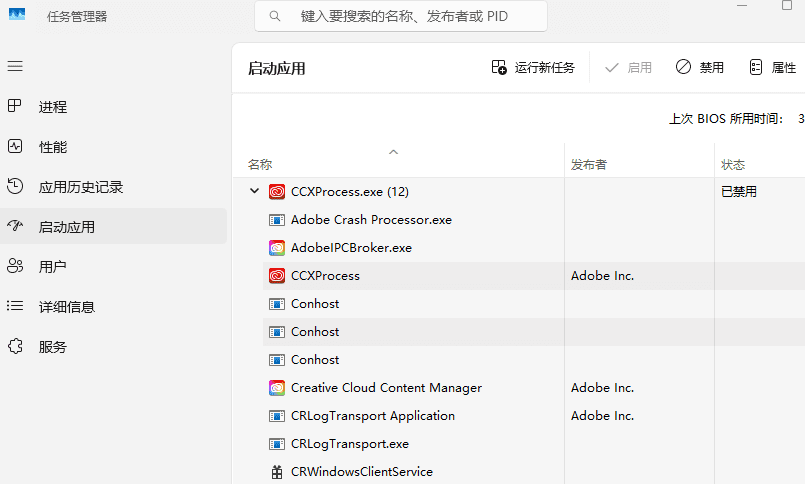
Task: Click the run-new-task window icon
Action: tap(499, 67)
